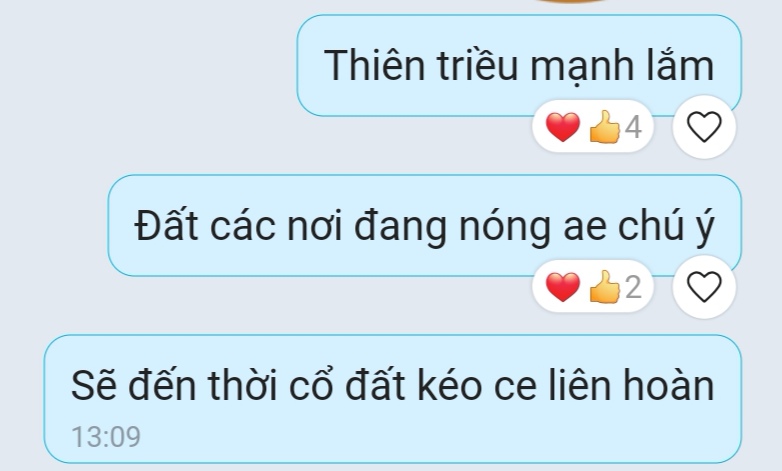Screen dimensions: 782x471
Task: Click the words 'liên hoàn' in the last message
Action: pyautogui.click(x=632, y=385)
